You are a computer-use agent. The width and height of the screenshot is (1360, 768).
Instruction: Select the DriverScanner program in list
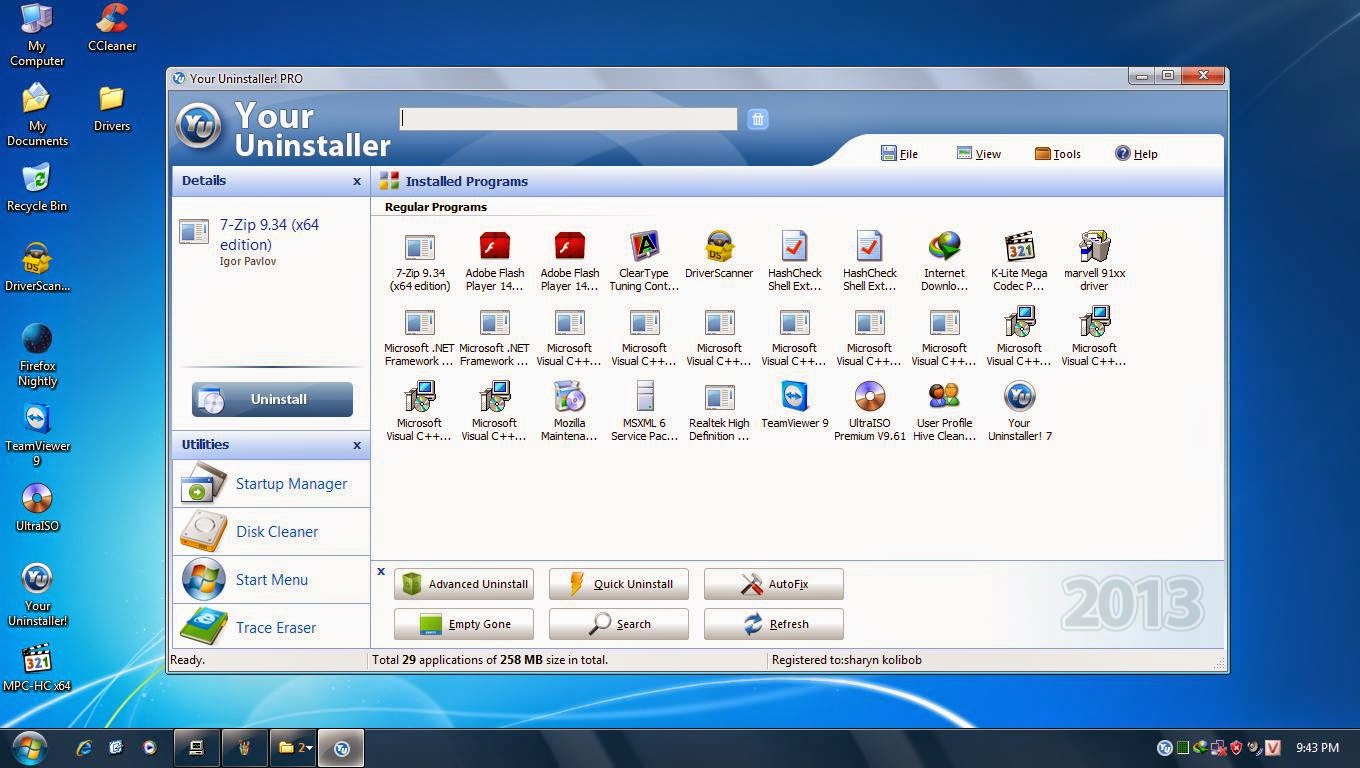719,248
